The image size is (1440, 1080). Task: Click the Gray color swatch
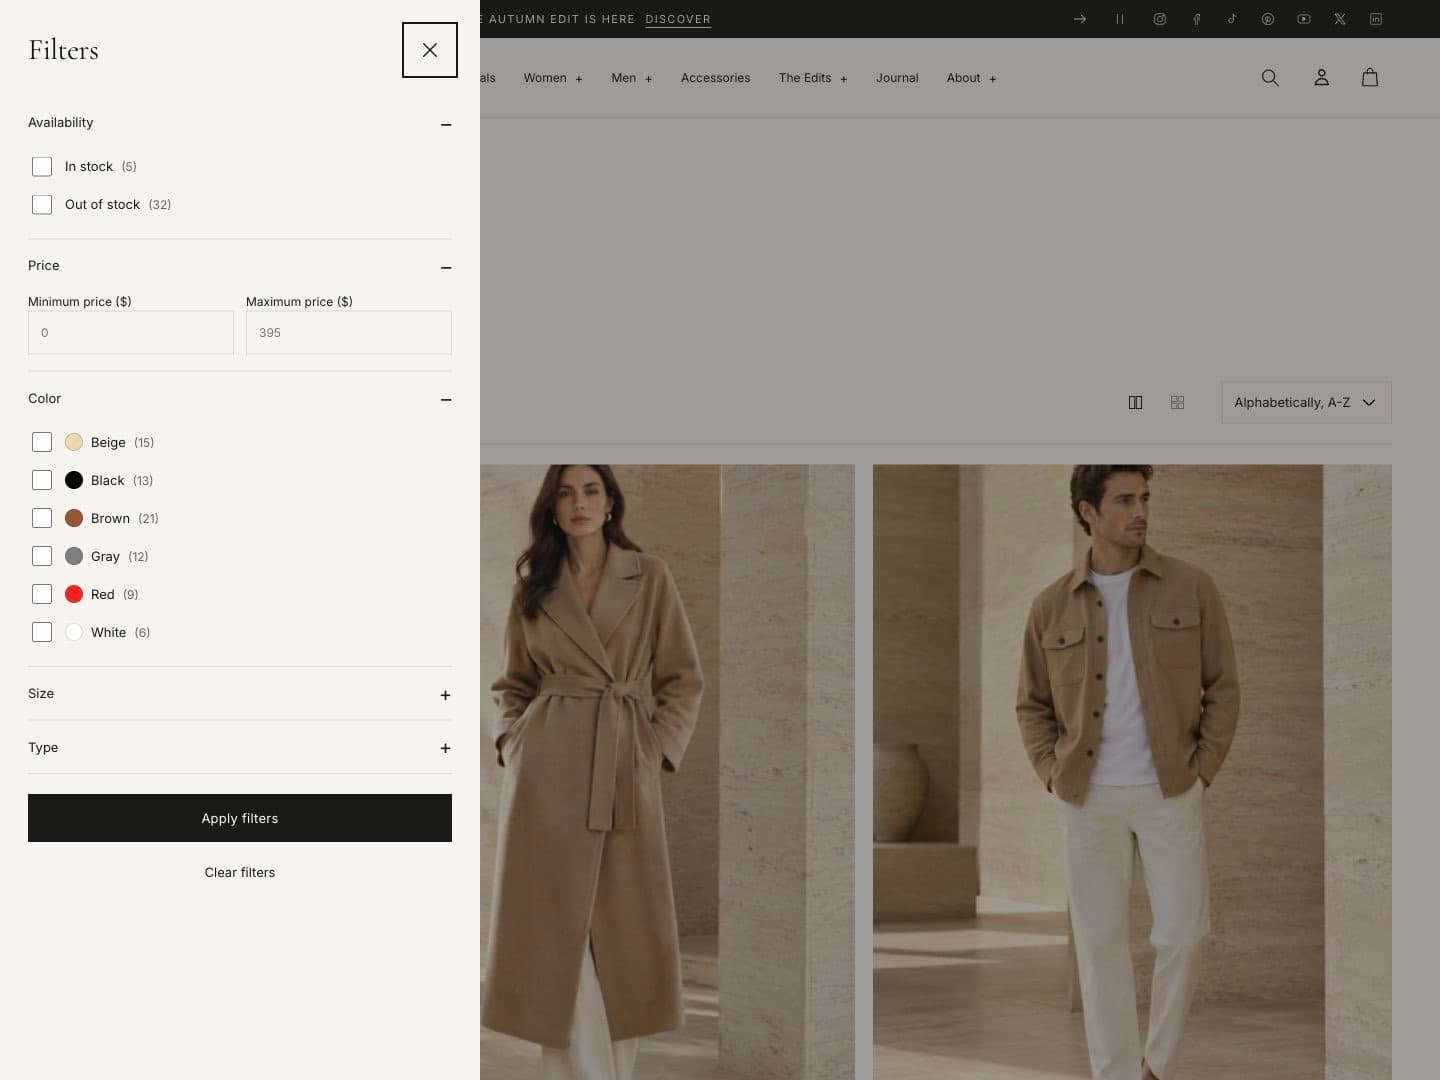[74, 556]
